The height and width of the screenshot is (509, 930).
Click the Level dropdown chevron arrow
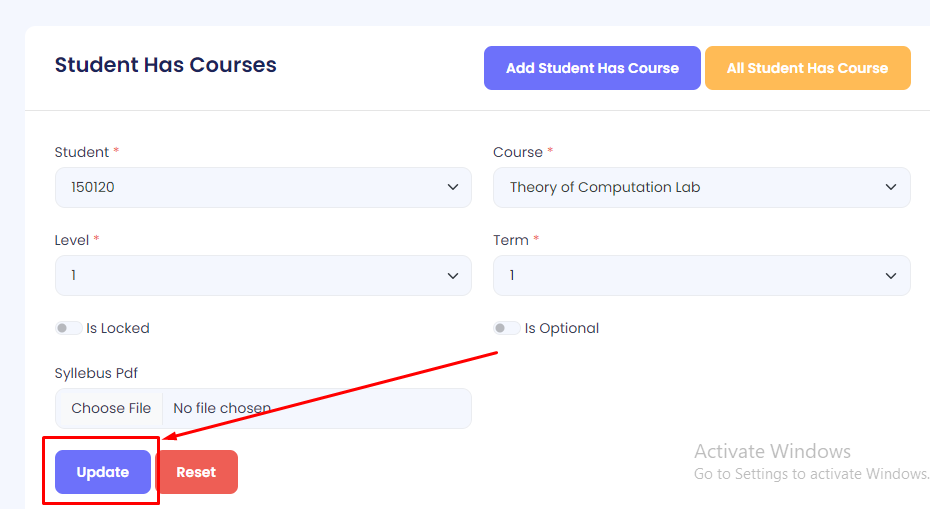pyautogui.click(x=452, y=275)
